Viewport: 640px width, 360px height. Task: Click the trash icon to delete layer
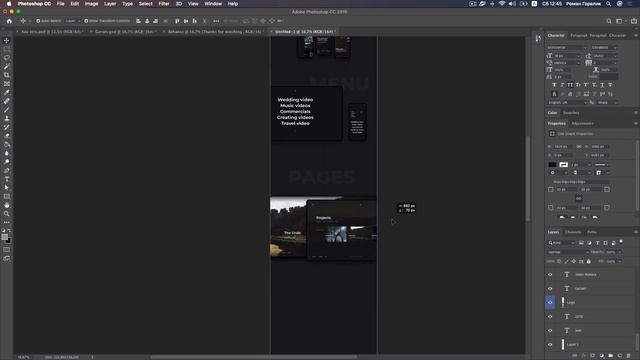click(629, 356)
